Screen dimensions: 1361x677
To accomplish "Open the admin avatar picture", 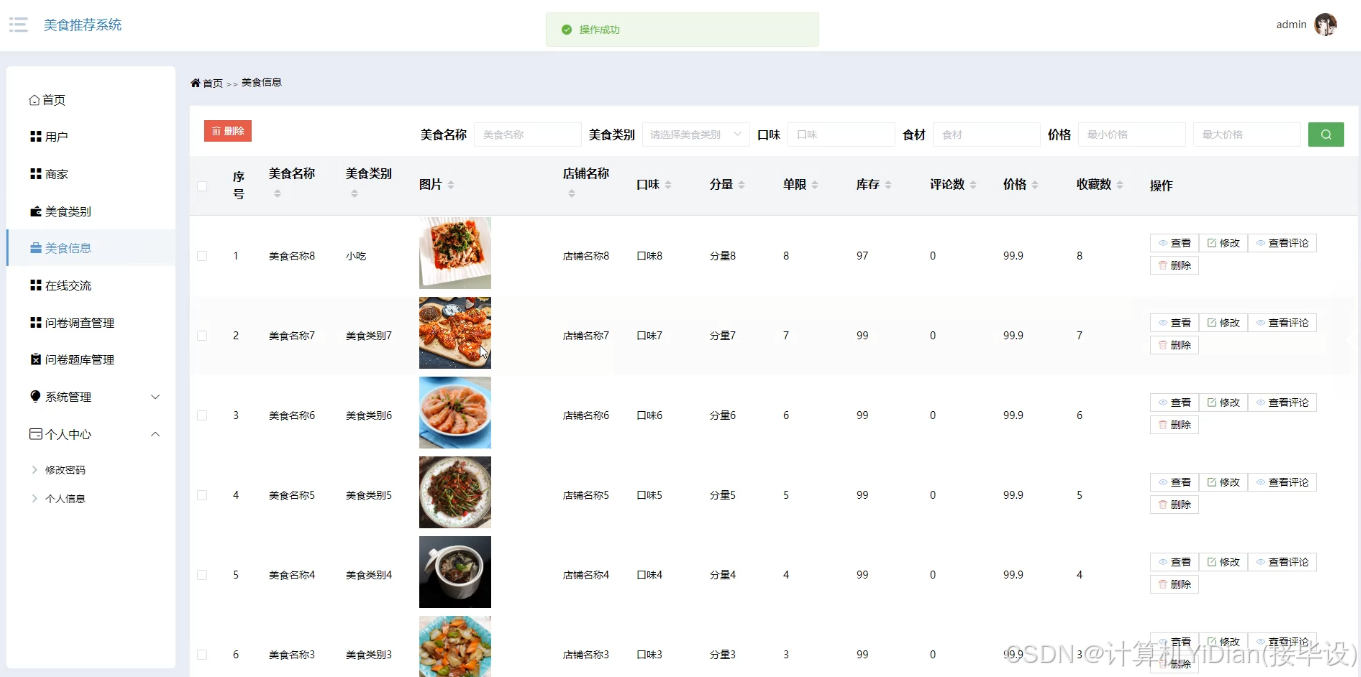I will coord(1325,25).
